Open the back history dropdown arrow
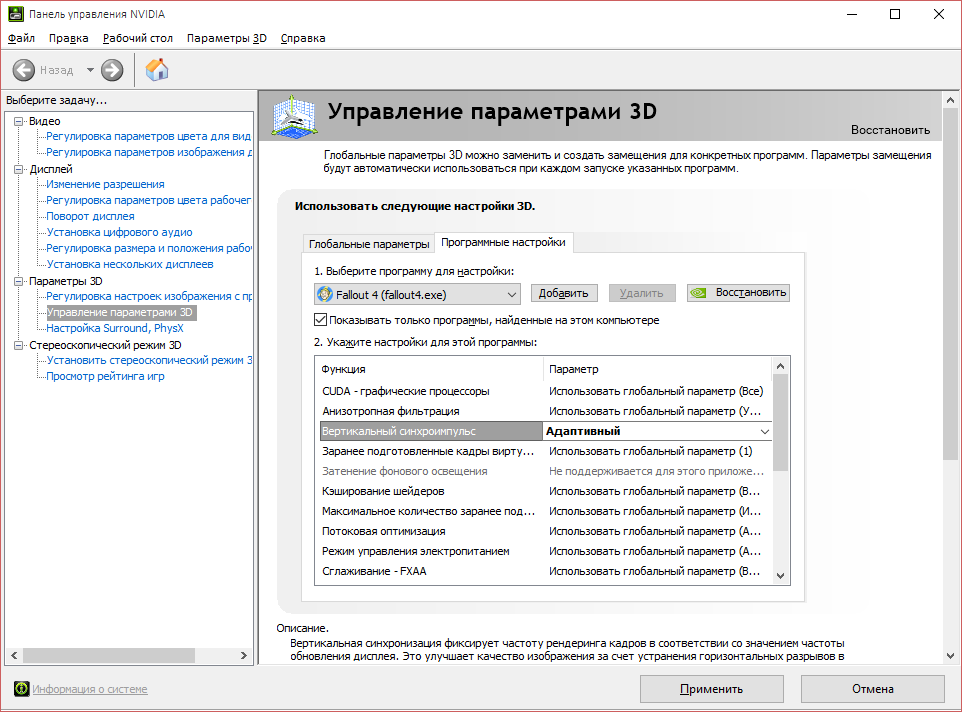Viewport: 962px width, 712px height. [90, 70]
